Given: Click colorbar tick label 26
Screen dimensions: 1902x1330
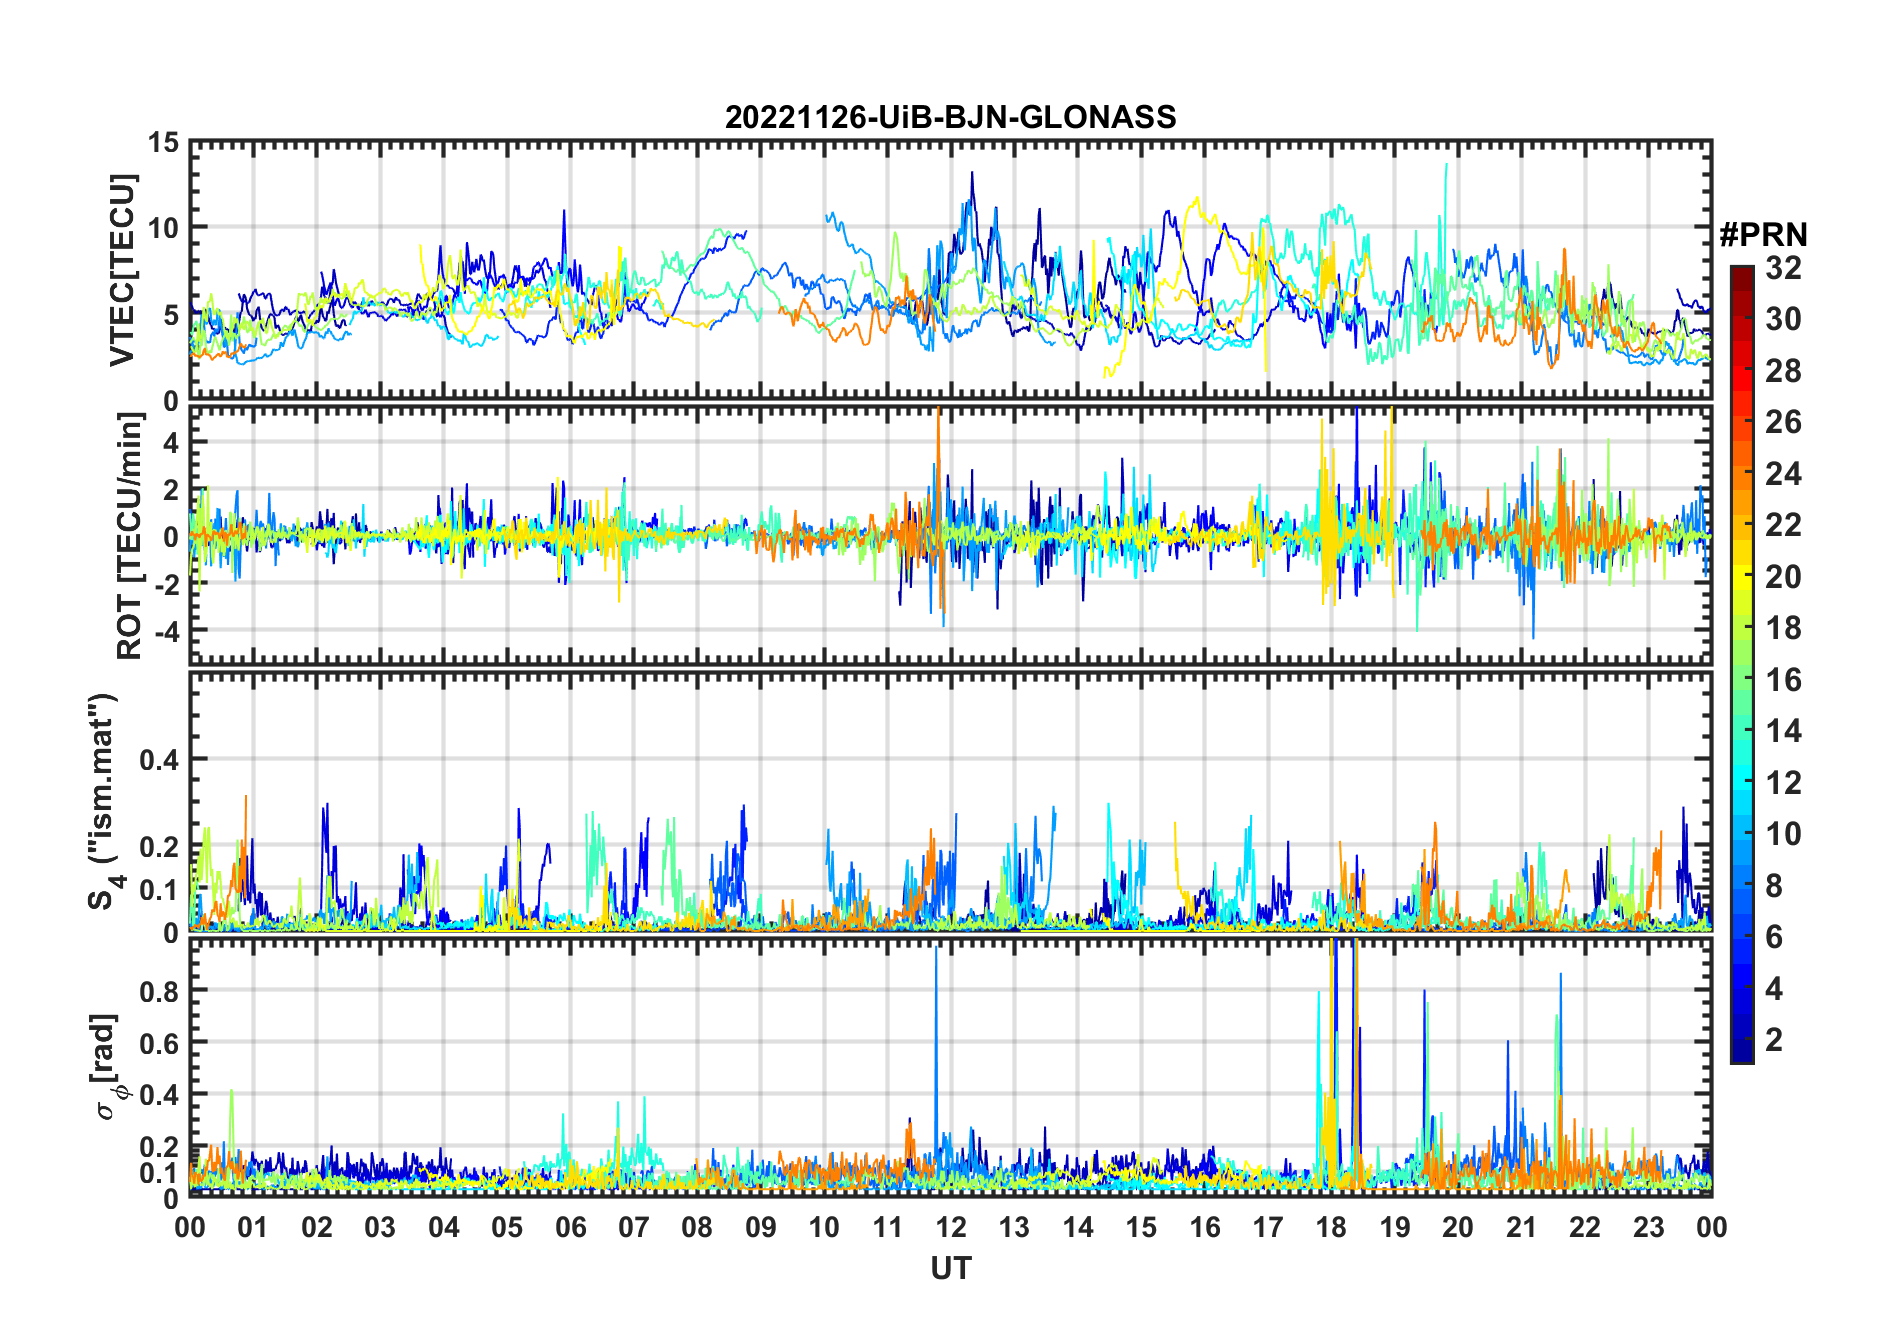Looking at the screenshot, I should tap(1783, 422).
